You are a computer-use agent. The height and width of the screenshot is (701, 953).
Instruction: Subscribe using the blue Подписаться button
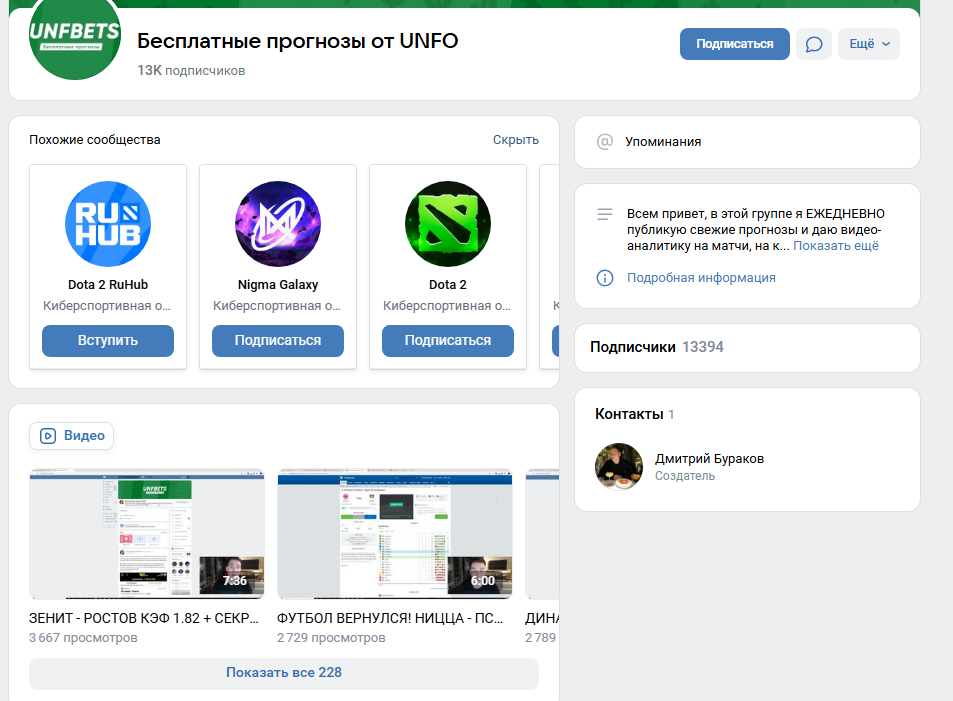pos(734,44)
